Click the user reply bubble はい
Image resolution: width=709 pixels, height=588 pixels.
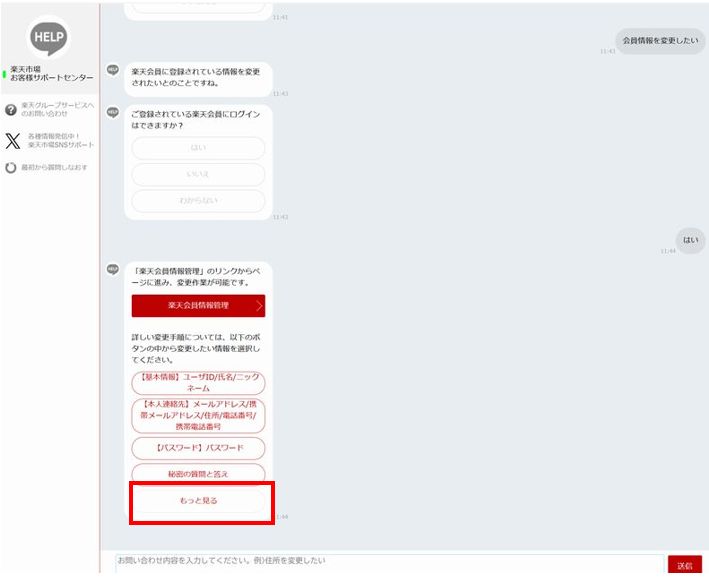690,240
